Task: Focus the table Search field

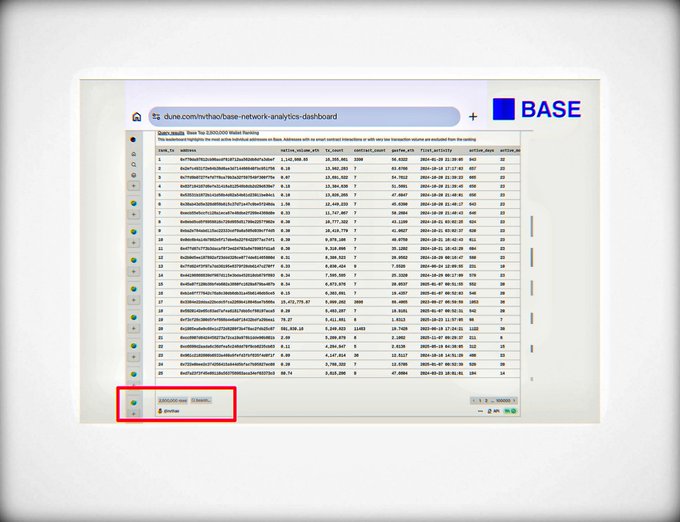Action: pyautogui.click(x=201, y=400)
